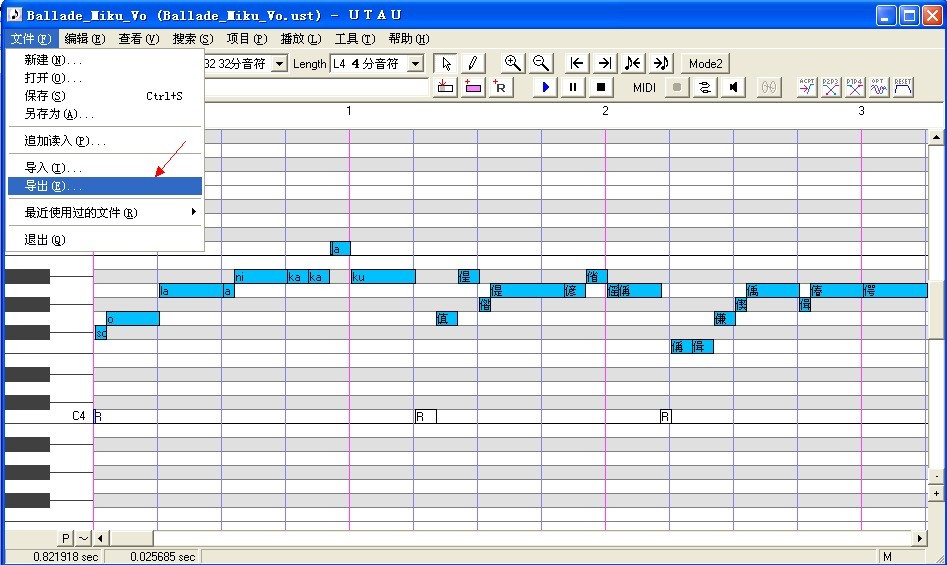Click the zoom out magnifier
The height and width of the screenshot is (565, 947).
click(x=541, y=63)
